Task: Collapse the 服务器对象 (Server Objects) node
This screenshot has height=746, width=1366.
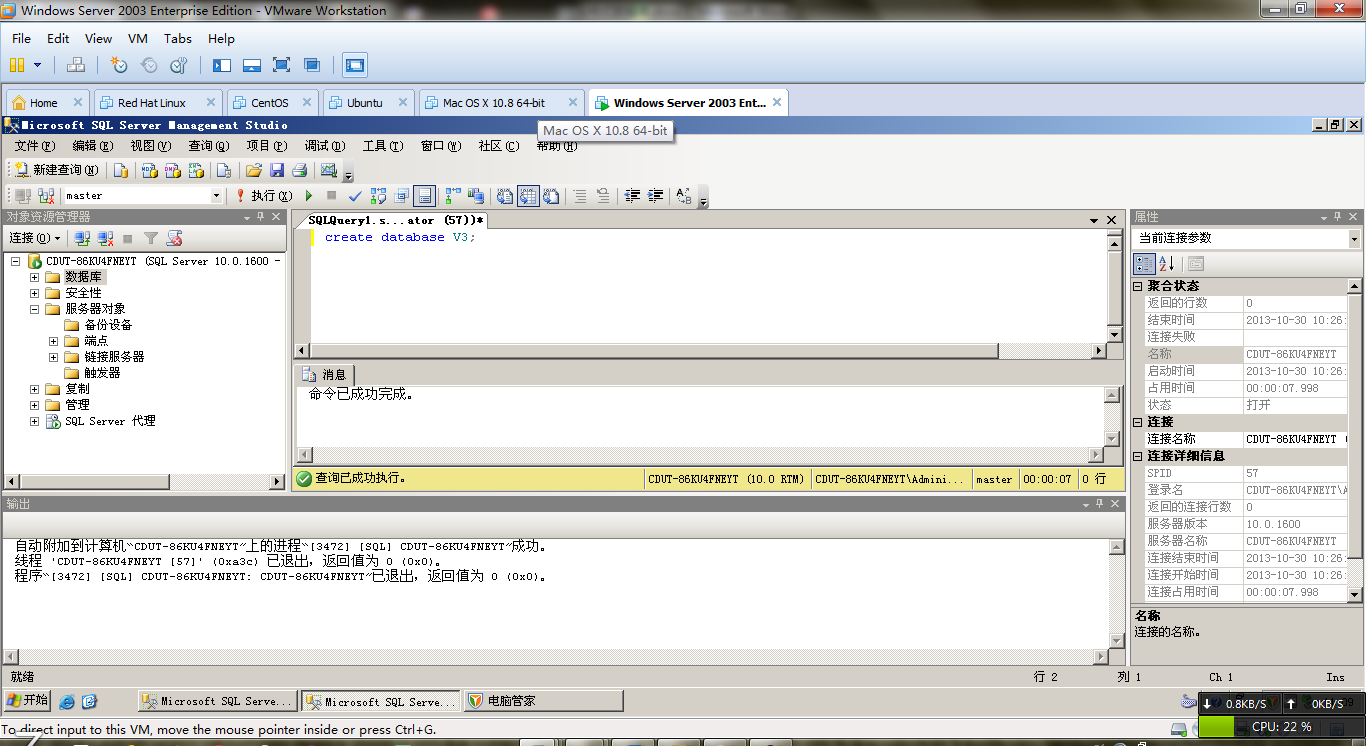Action: pos(34,309)
